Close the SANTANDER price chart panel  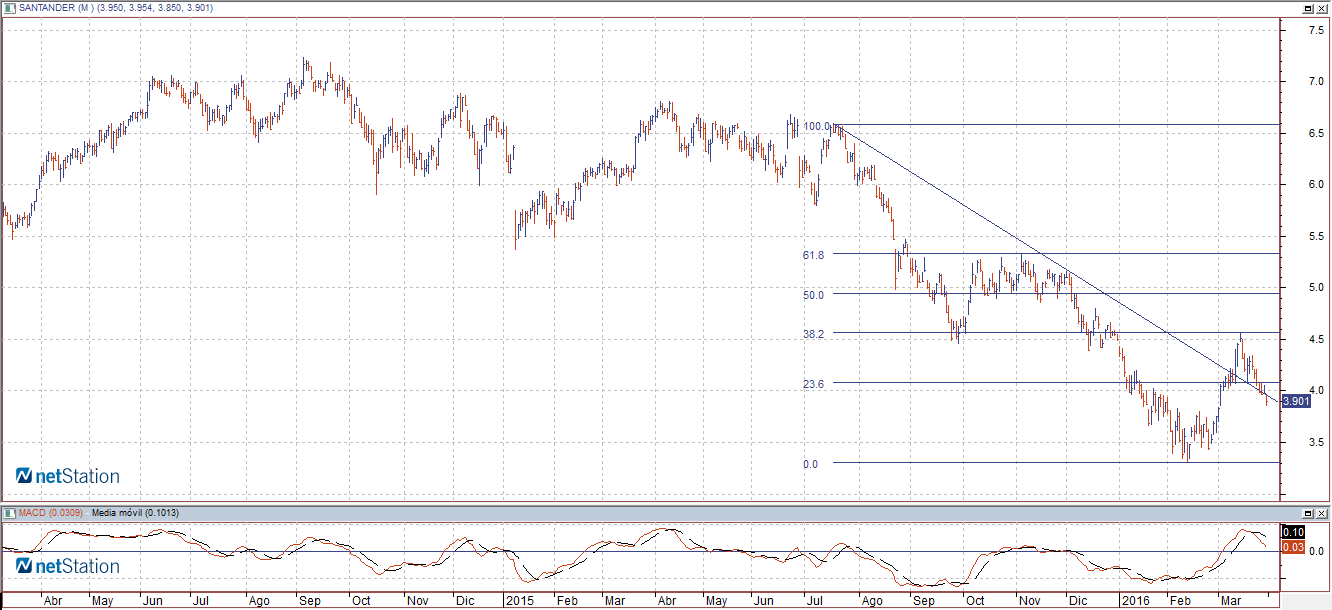(1322, 8)
